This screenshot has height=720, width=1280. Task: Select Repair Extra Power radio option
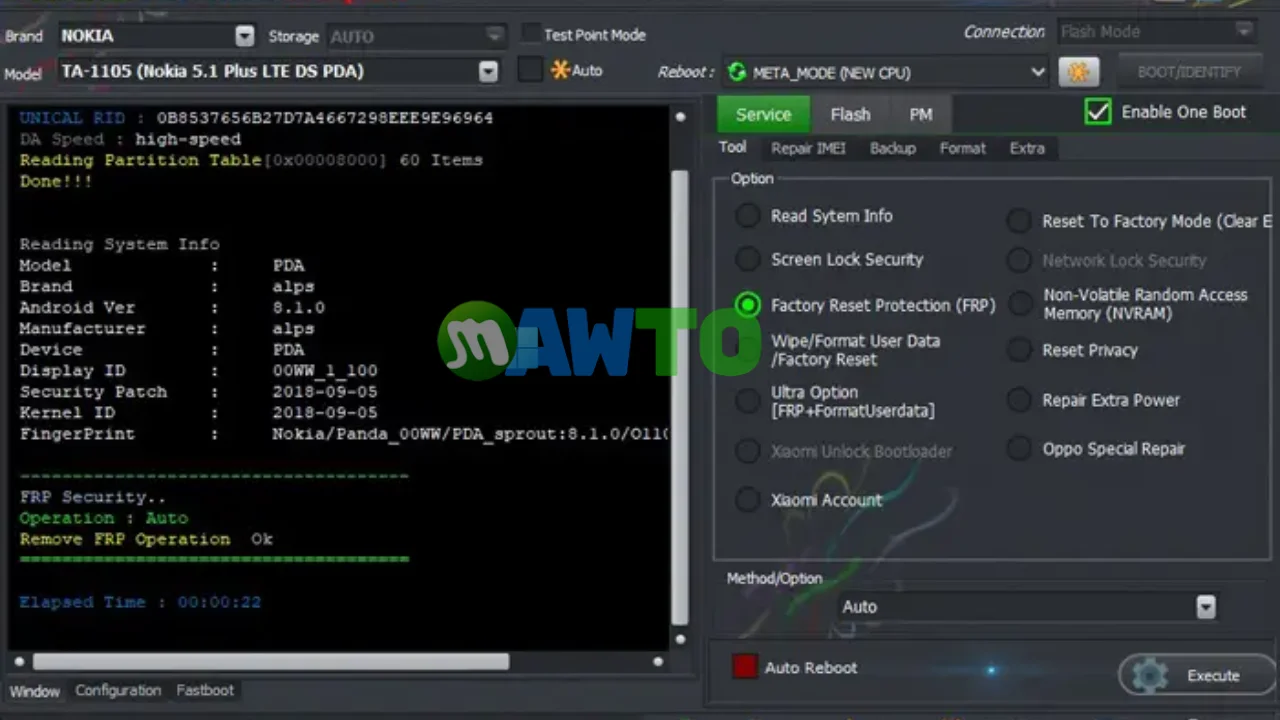tap(1018, 400)
